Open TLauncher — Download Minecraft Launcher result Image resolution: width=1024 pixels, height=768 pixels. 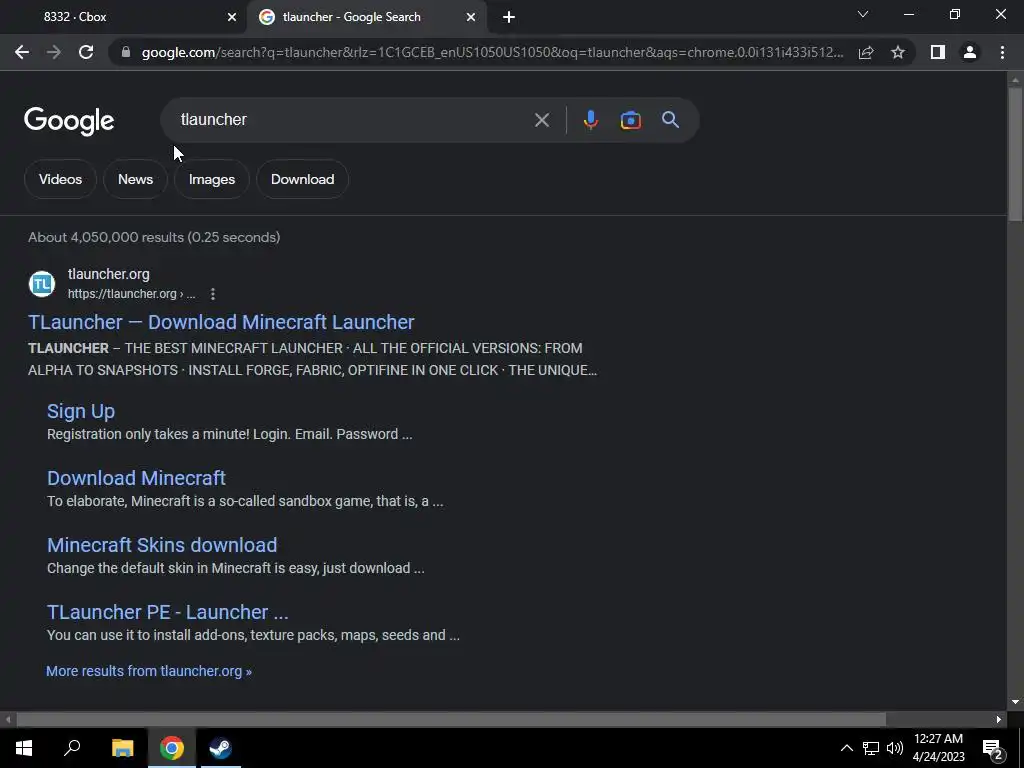(x=221, y=322)
